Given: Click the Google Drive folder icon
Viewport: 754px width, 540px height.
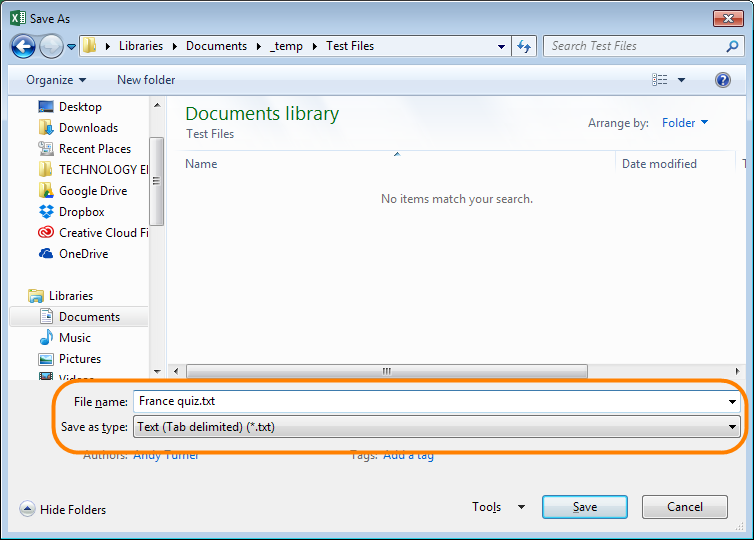Looking at the screenshot, I should [x=46, y=190].
